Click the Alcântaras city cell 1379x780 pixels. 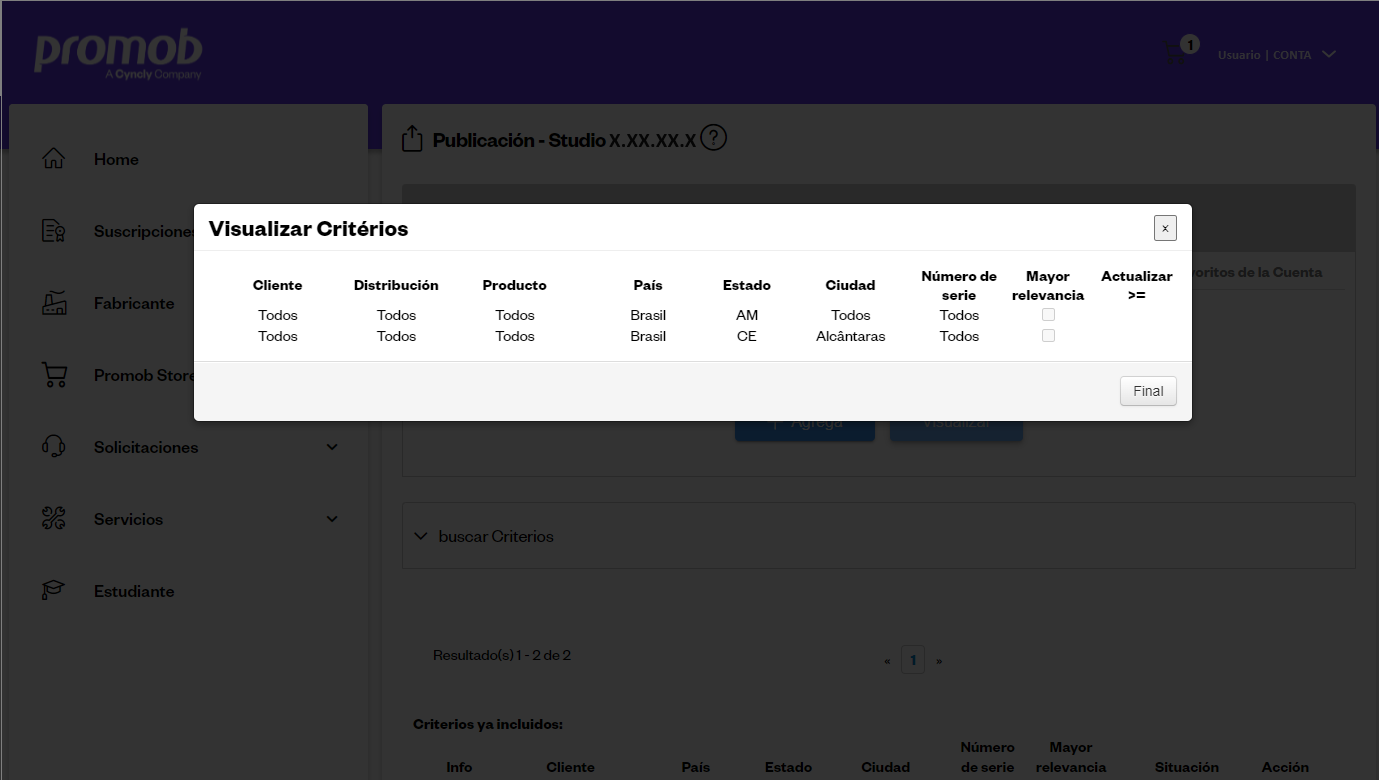pos(850,336)
